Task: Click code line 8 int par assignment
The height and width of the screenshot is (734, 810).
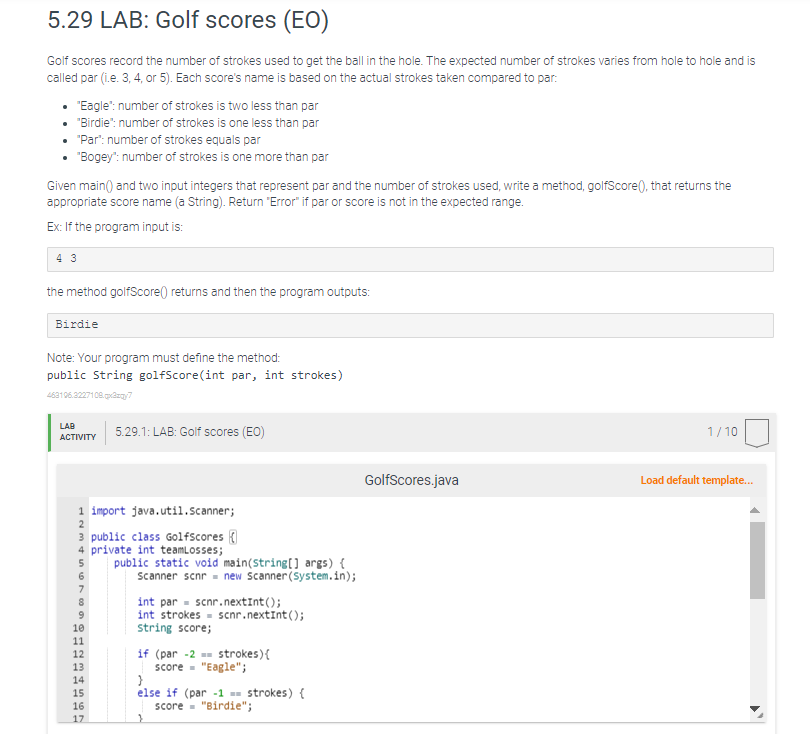Action: click(x=209, y=602)
